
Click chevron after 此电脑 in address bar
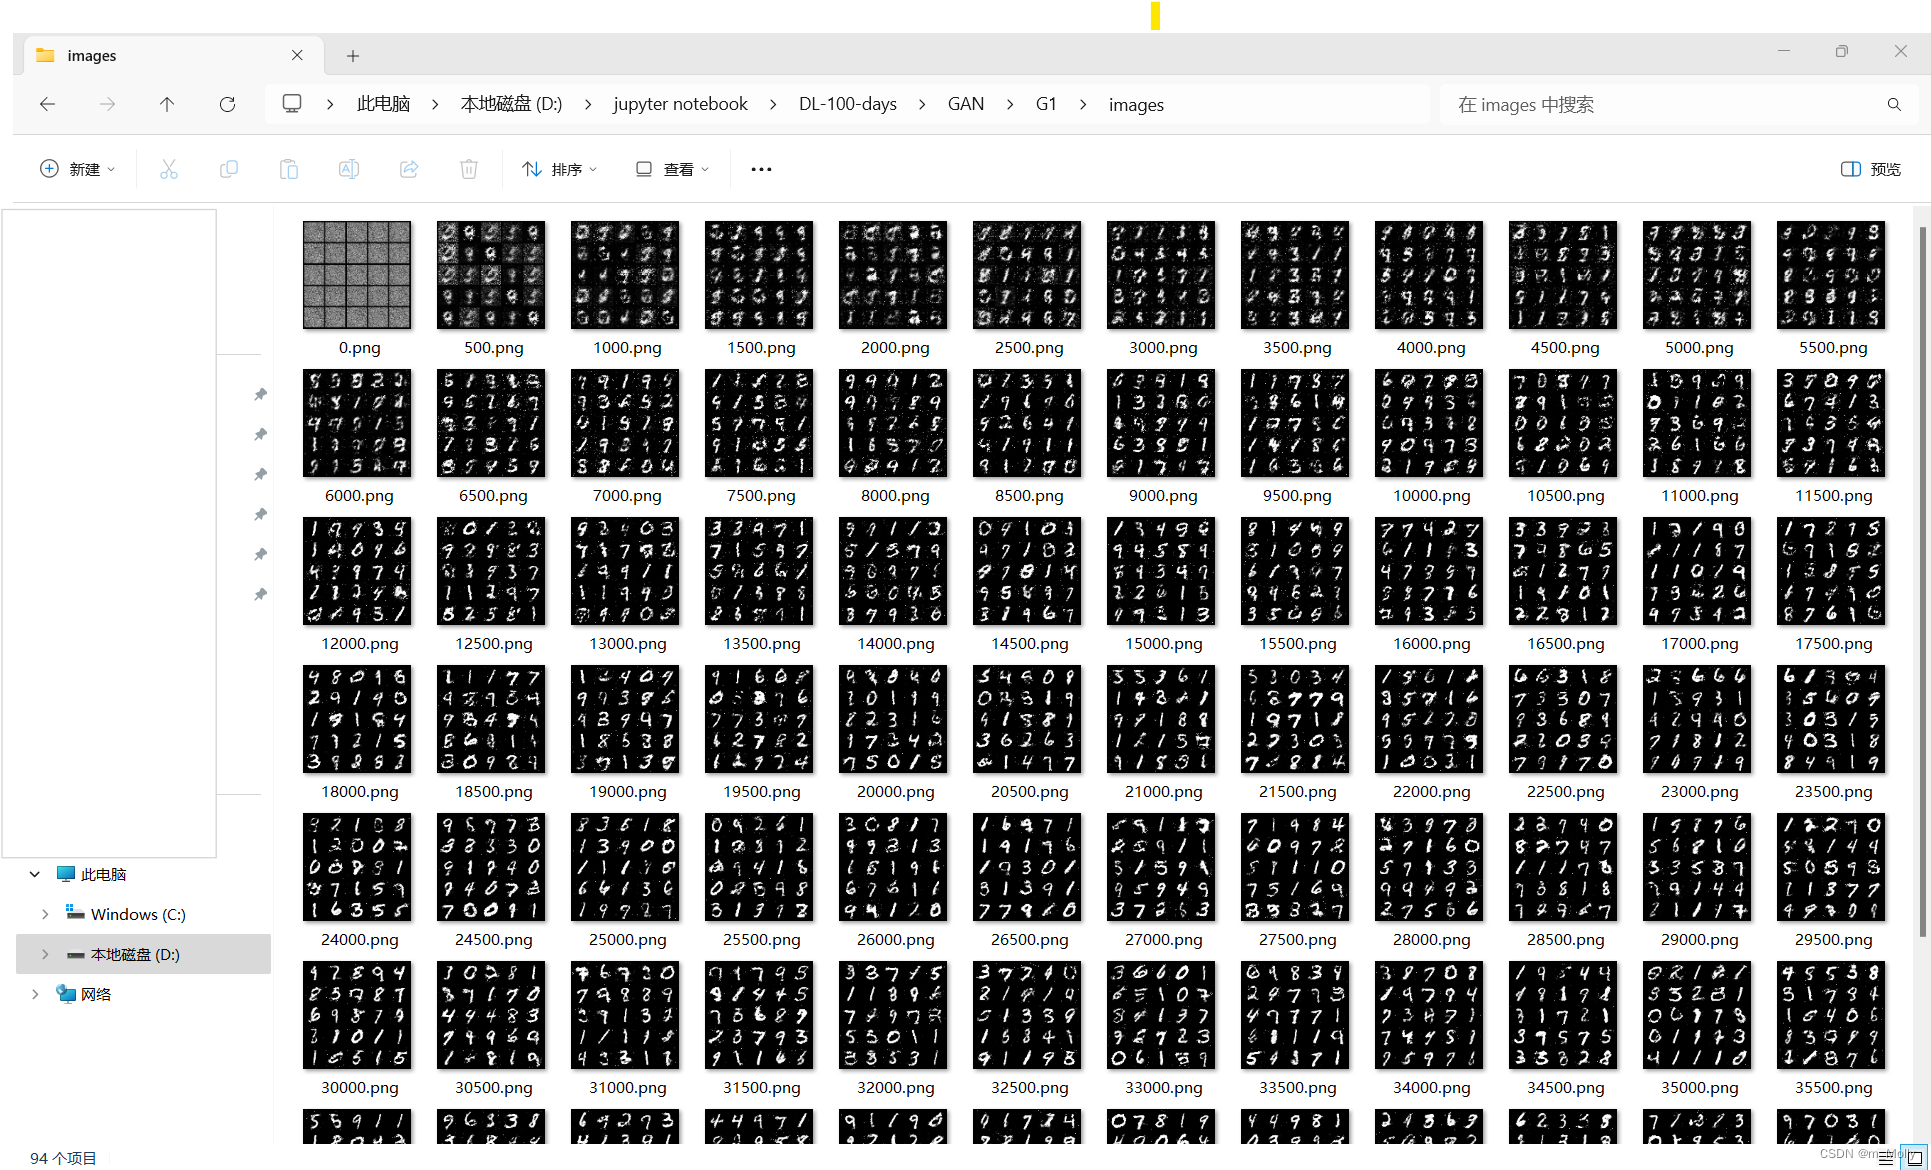click(435, 104)
